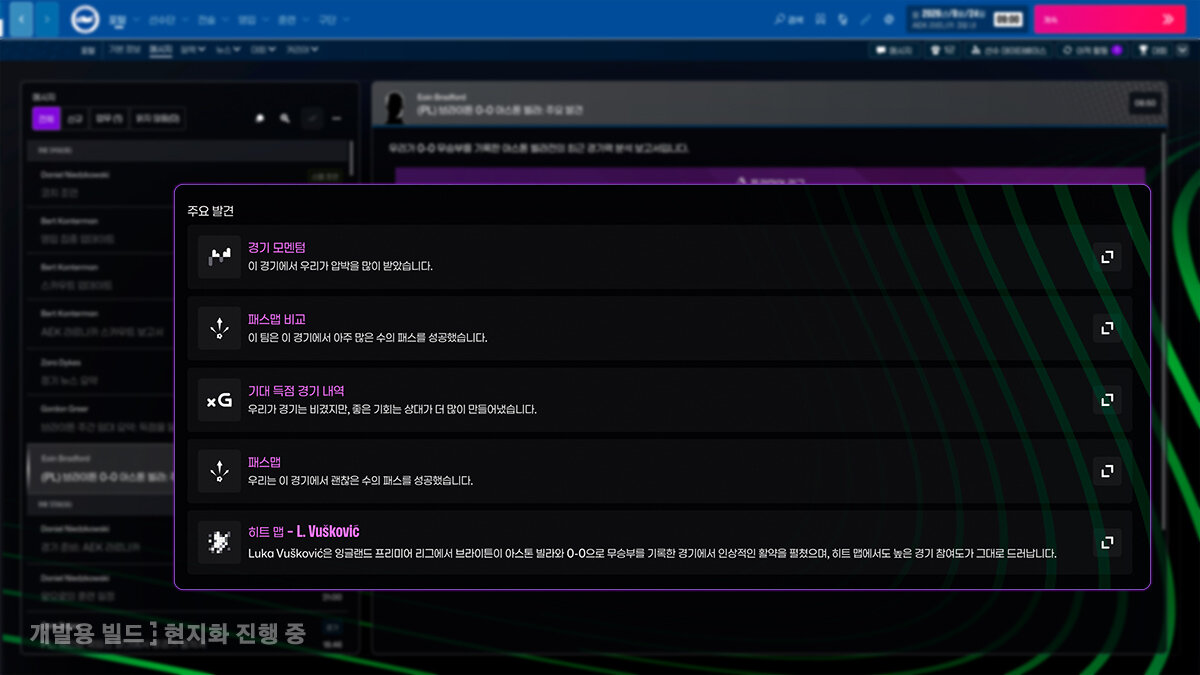Open the 경기 모멘텀 title link
Image resolution: width=1200 pixels, height=675 pixels.
(x=277, y=247)
